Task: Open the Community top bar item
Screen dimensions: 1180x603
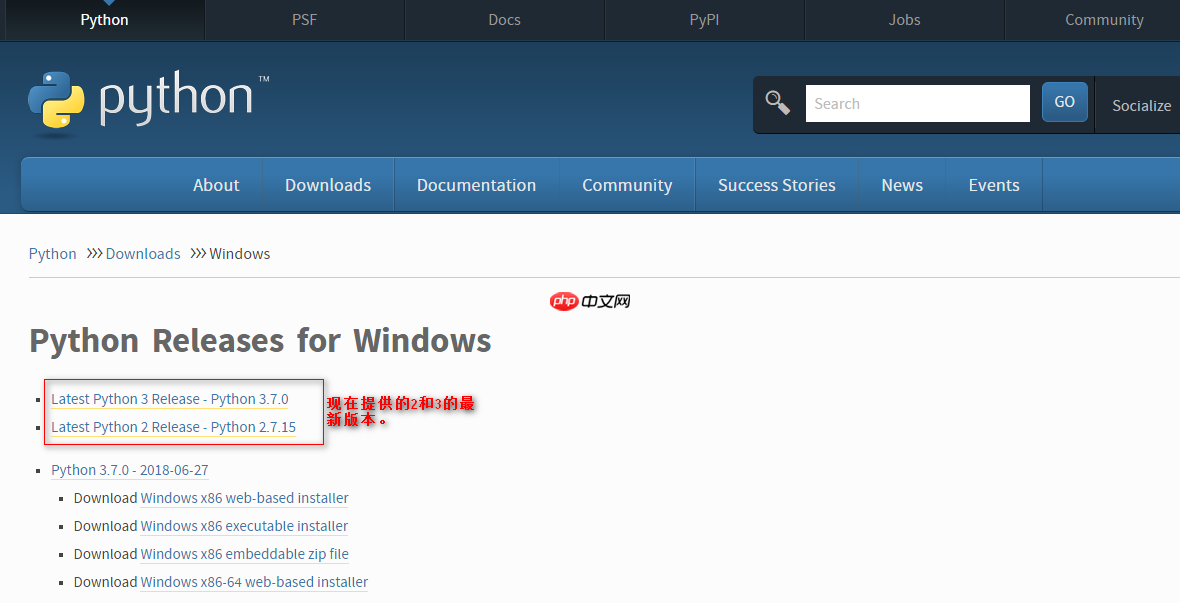Action: coord(1104,19)
